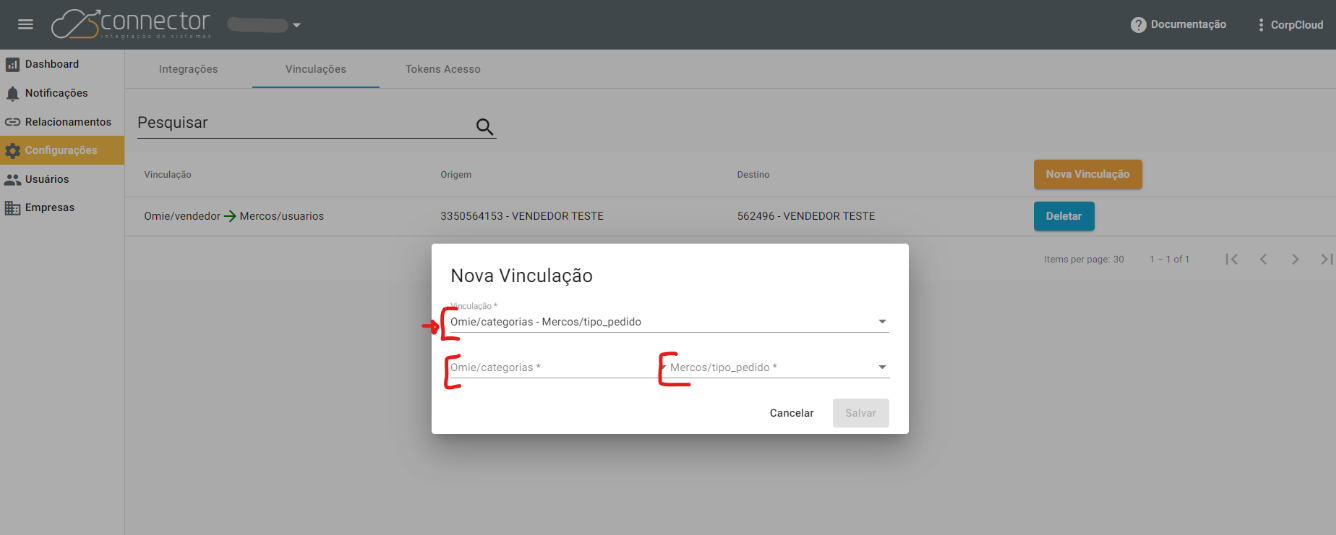
Task: Open Notificações from the sidebar
Action: coord(62,93)
